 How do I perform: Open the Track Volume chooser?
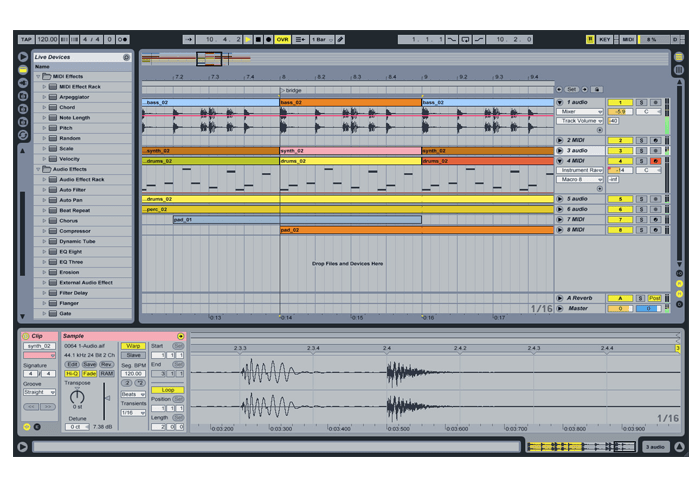(x=580, y=121)
